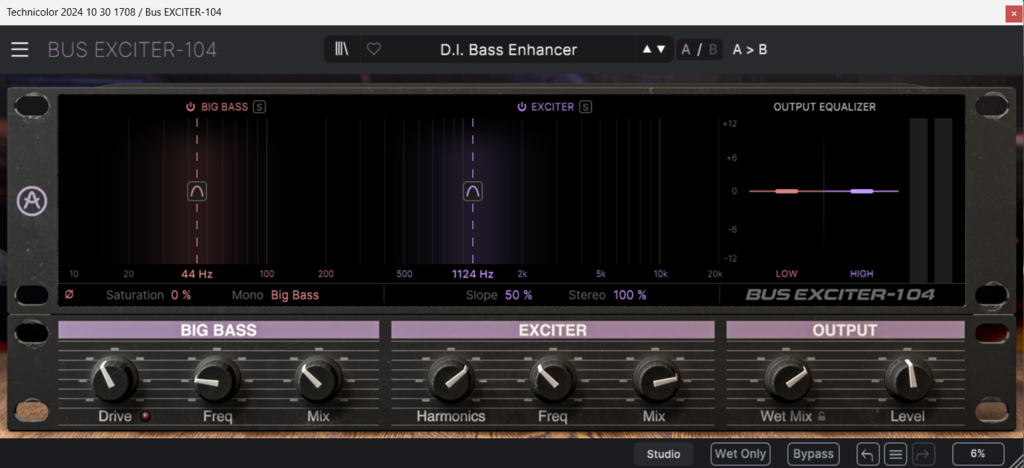The image size is (1024, 468).
Task: Click the Output Wet Mix knob
Action: coord(788,379)
